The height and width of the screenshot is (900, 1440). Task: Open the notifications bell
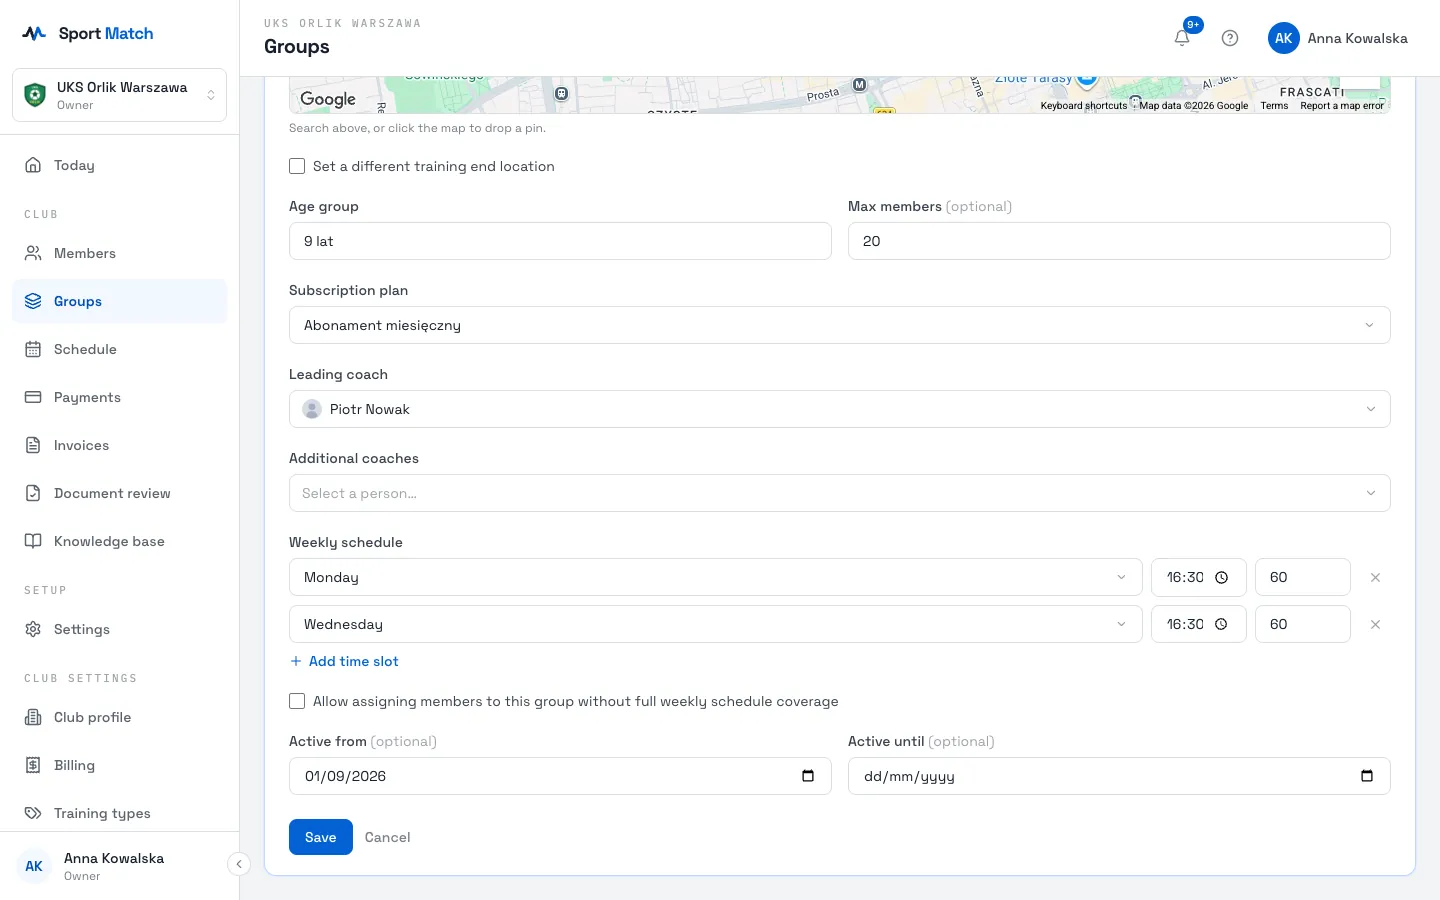tap(1182, 38)
